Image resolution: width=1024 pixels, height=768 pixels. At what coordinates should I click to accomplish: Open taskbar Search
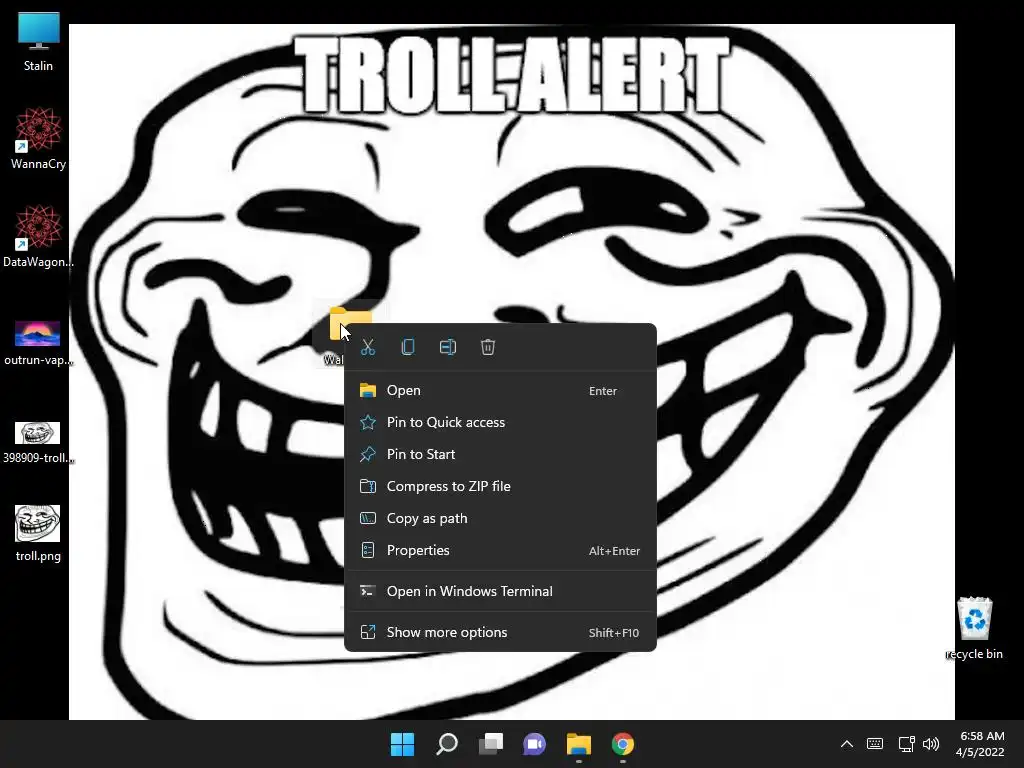447,744
